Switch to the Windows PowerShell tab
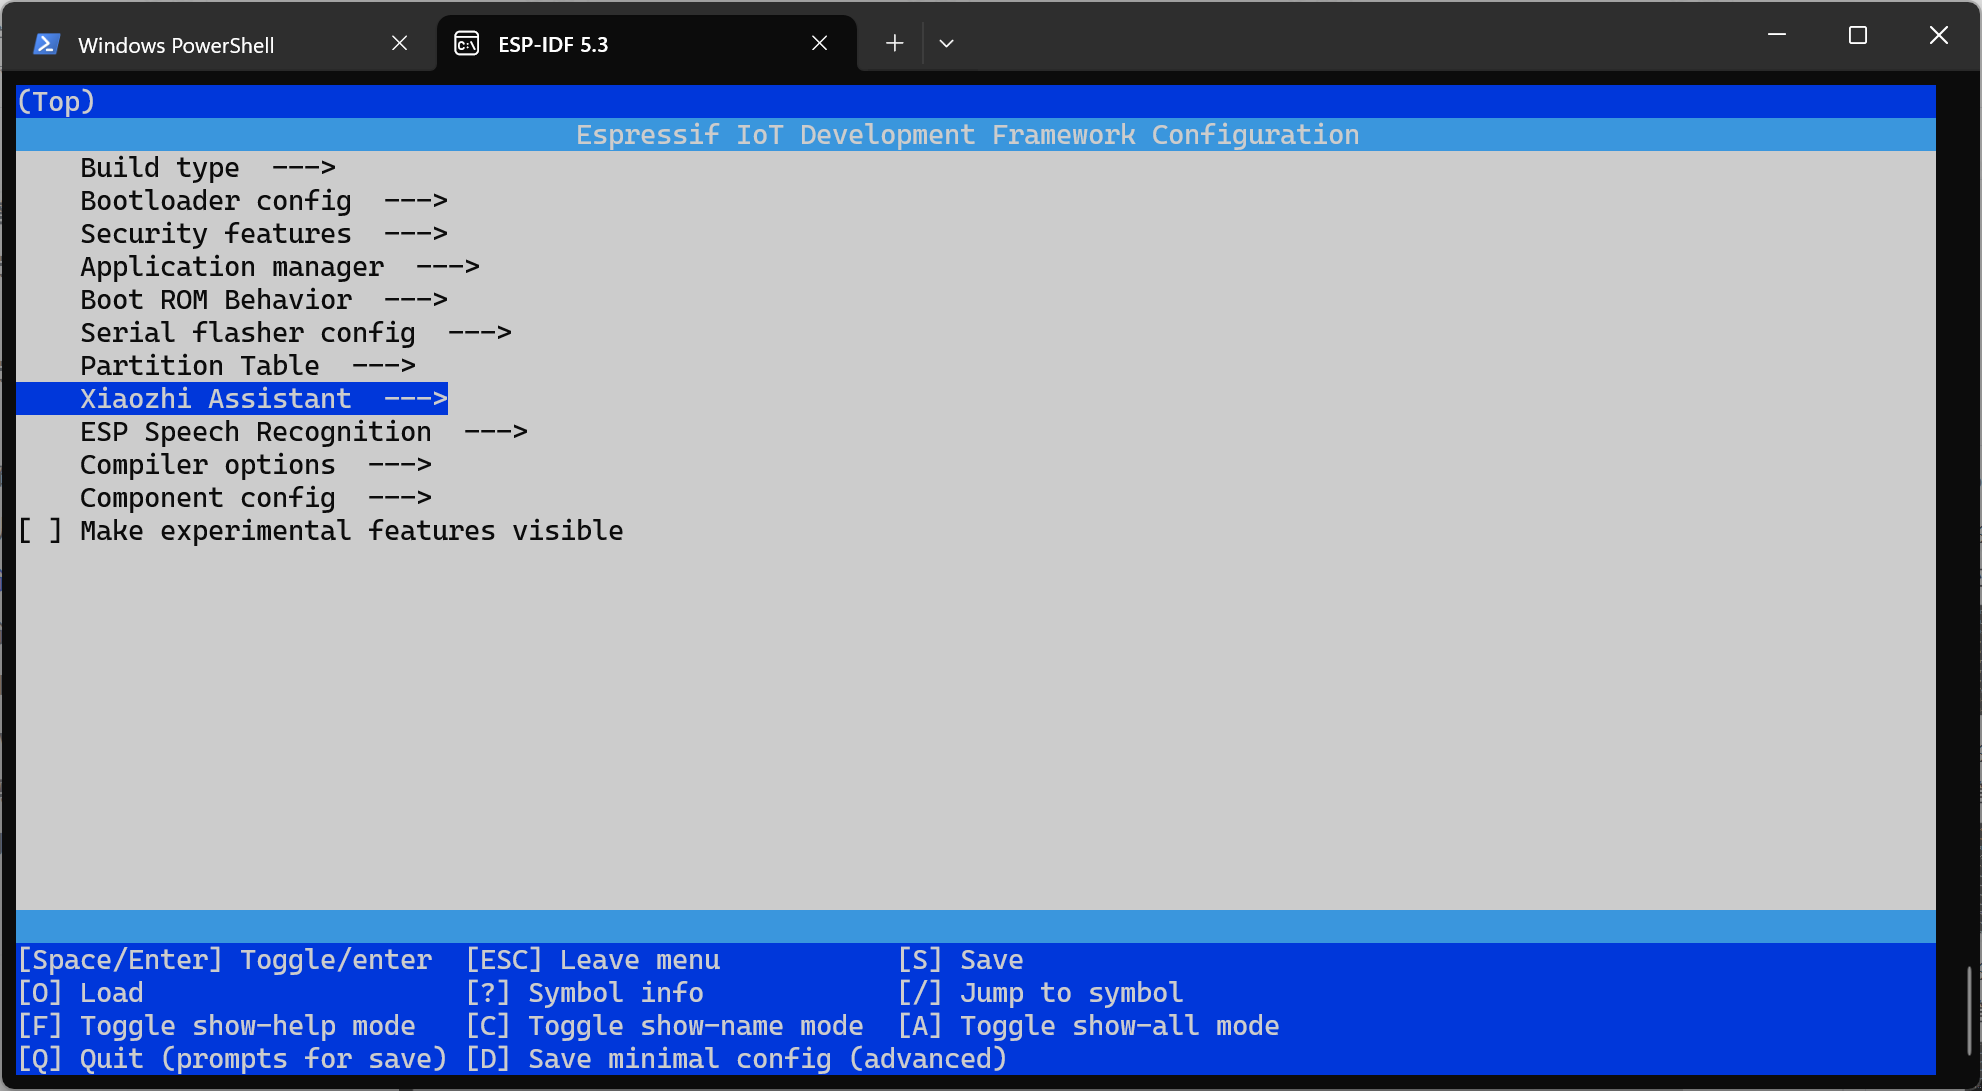 point(220,43)
